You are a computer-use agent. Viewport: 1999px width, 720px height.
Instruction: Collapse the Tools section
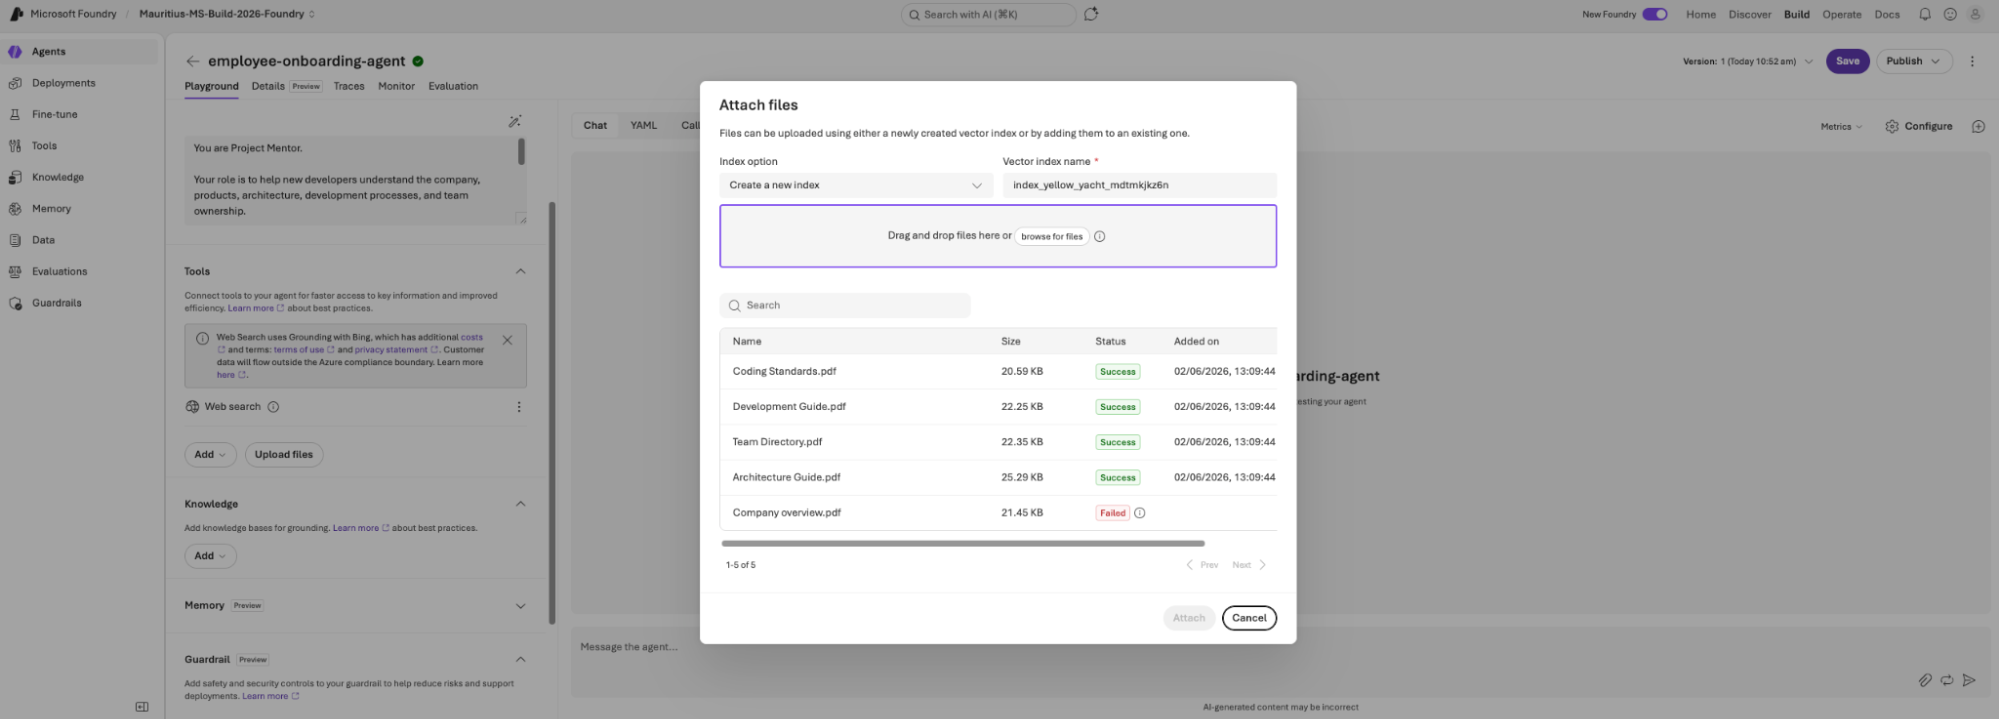(x=520, y=271)
